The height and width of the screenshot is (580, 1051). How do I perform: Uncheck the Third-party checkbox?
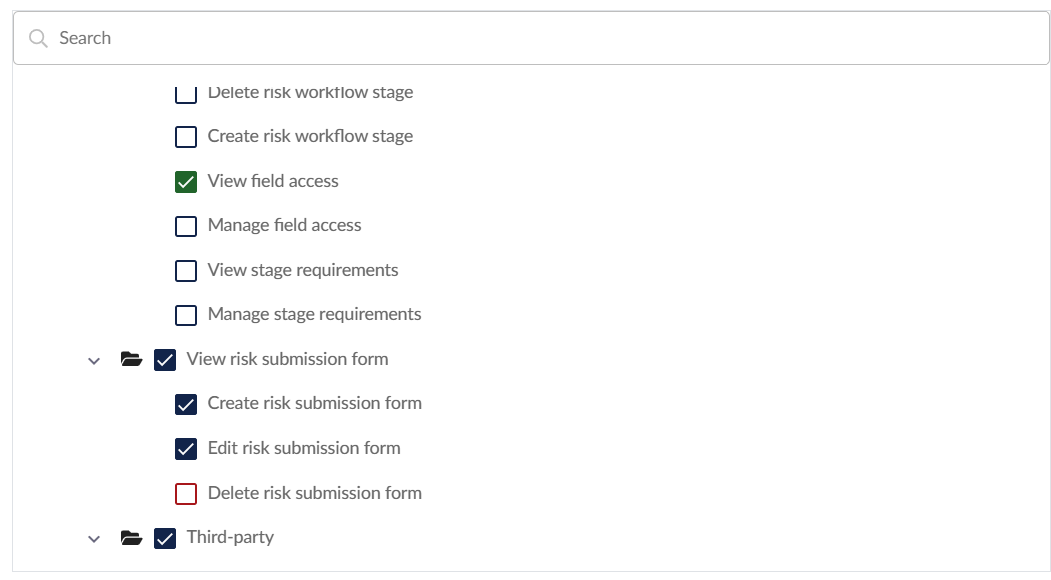point(165,538)
